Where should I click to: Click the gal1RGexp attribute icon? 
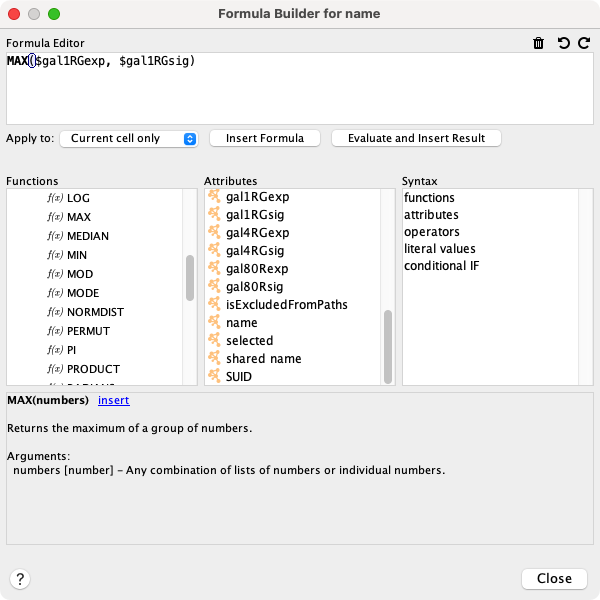point(214,197)
